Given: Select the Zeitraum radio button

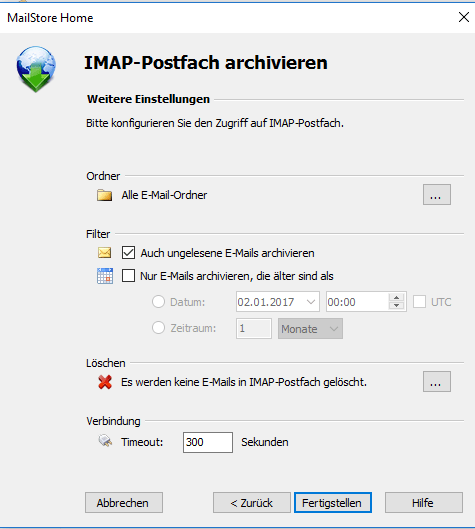Looking at the screenshot, I should point(158,328).
